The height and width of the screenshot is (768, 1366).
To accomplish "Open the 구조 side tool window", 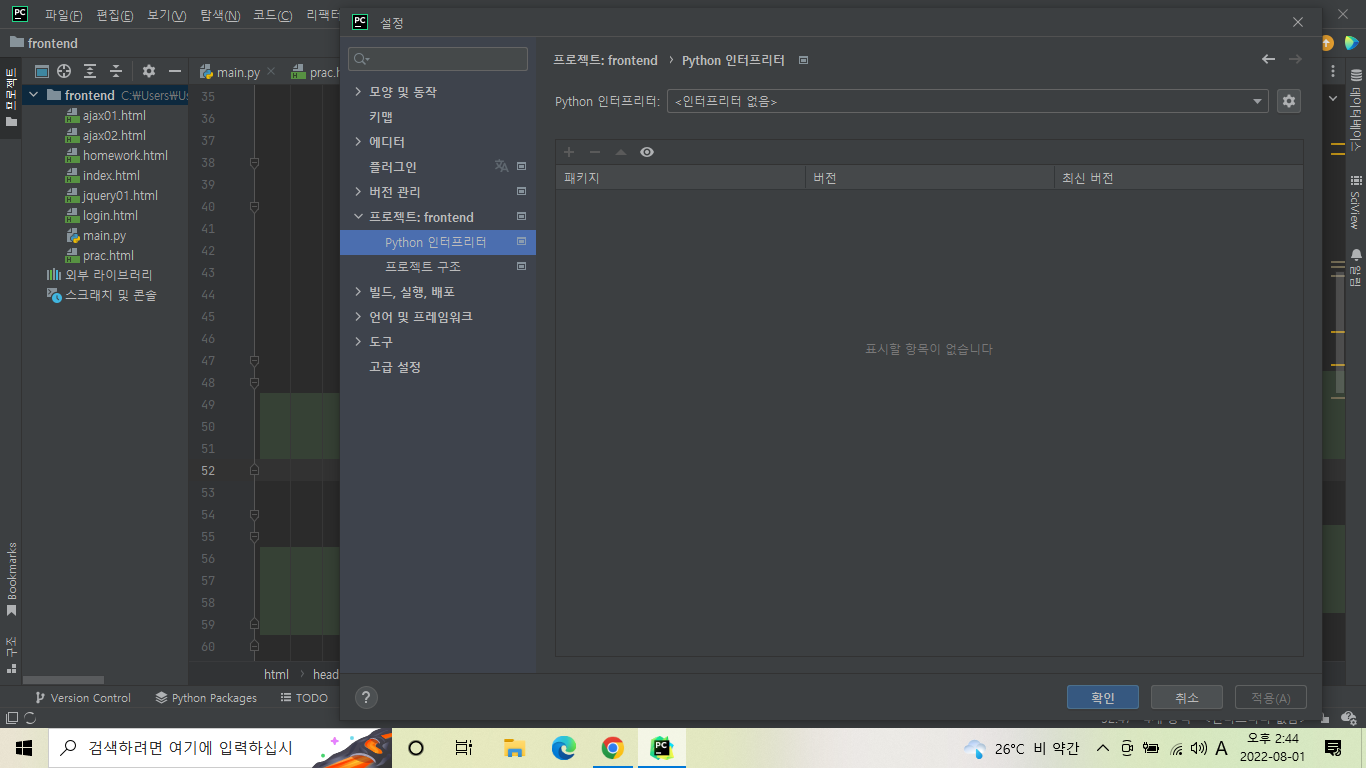I will [x=12, y=655].
